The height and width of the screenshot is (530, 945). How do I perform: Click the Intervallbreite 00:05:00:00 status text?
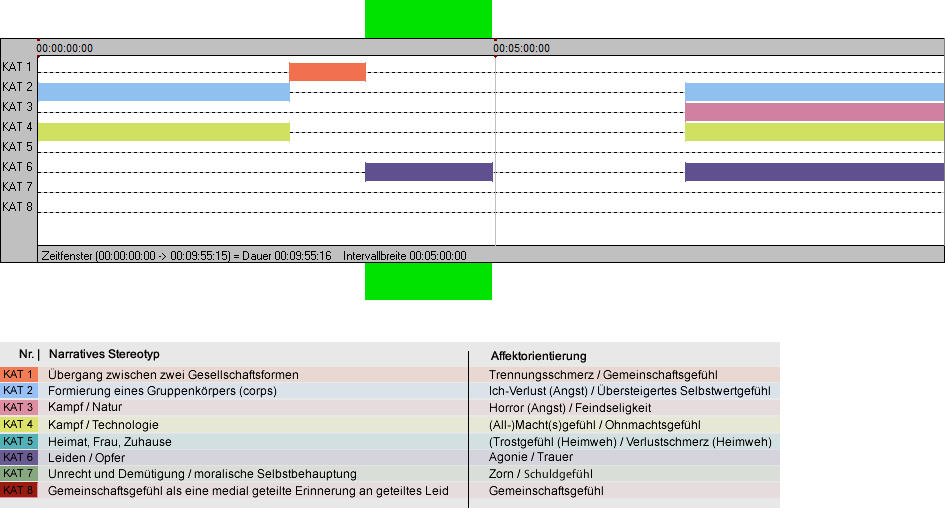(404, 256)
